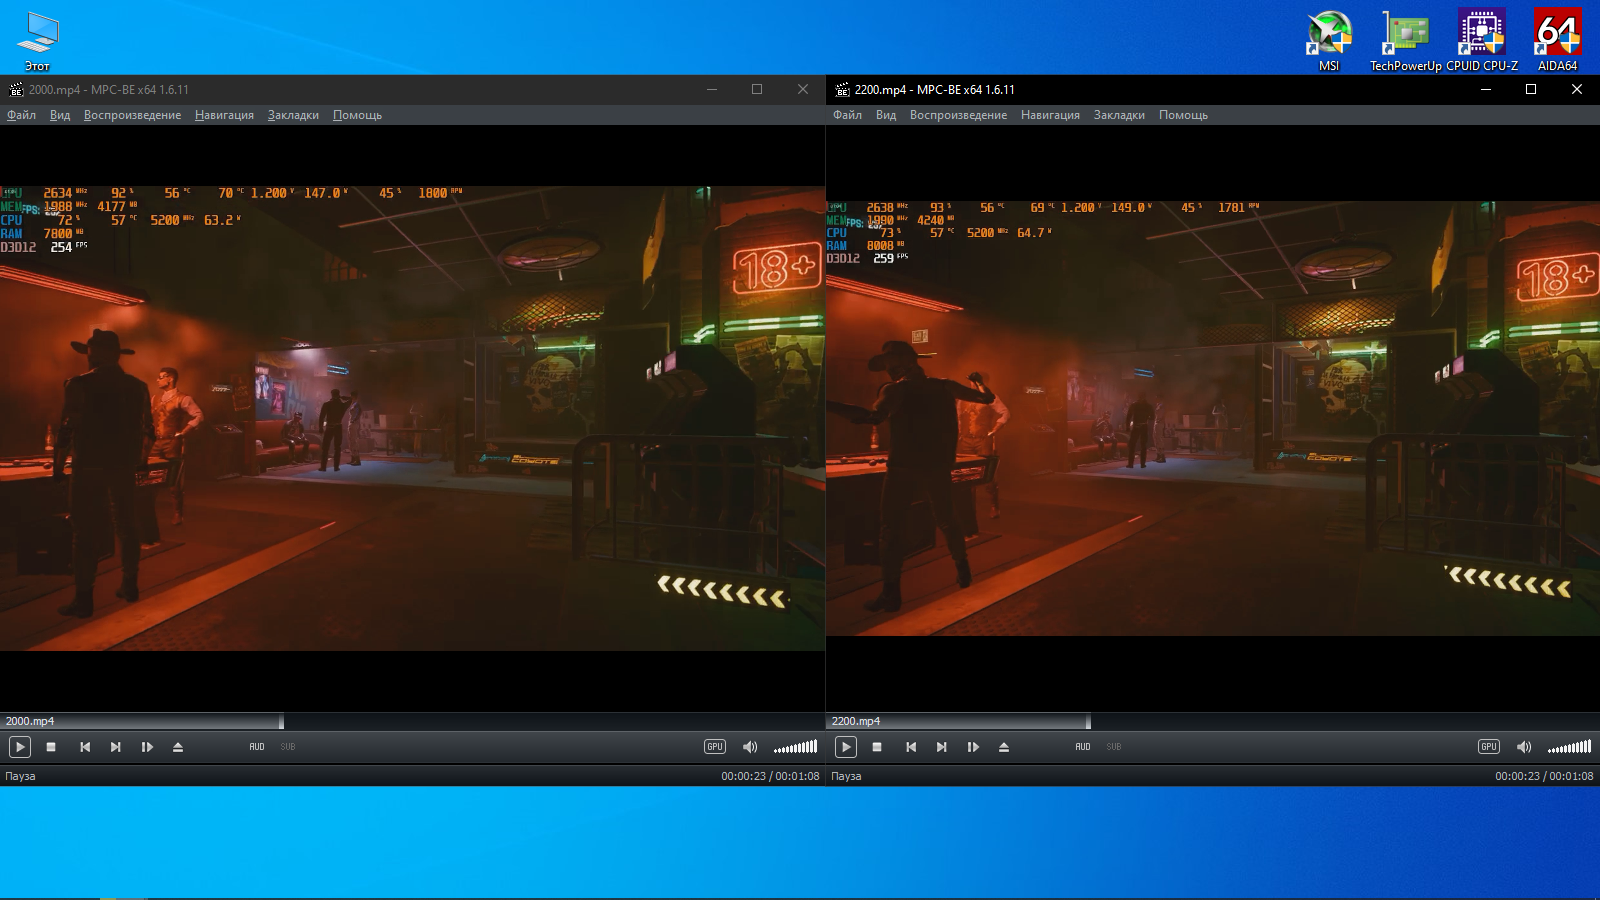The width and height of the screenshot is (1600, 900).
Task: Maximize the 2000.mp4 player window
Action: point(757,89)
